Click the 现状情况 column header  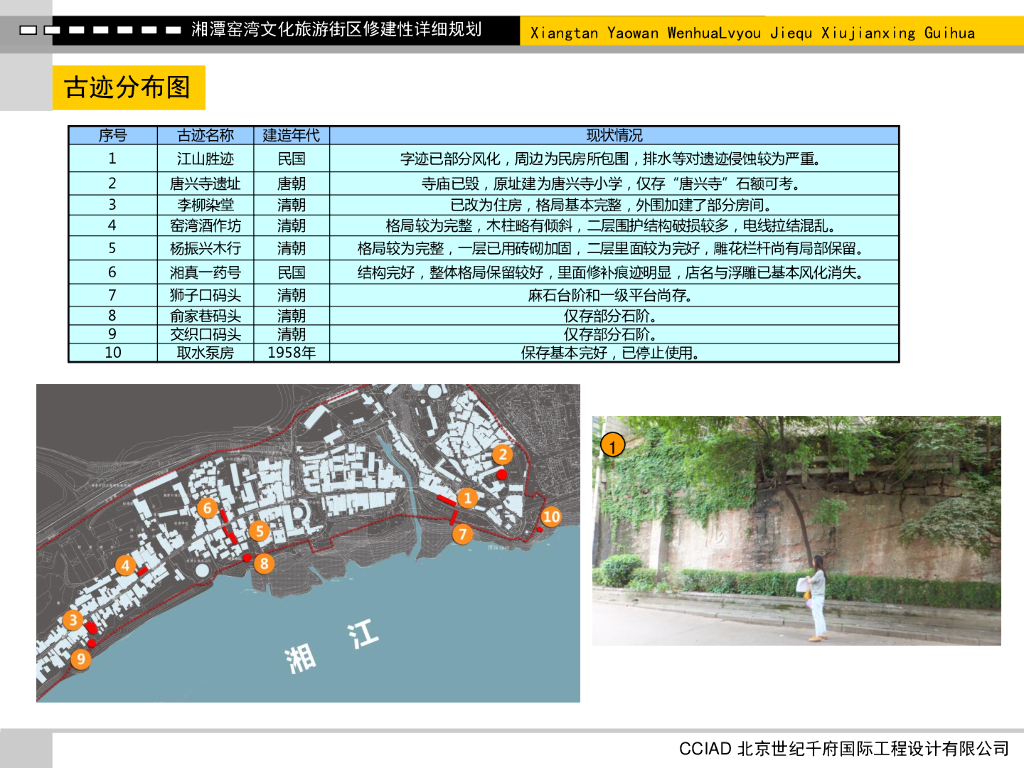614,135
